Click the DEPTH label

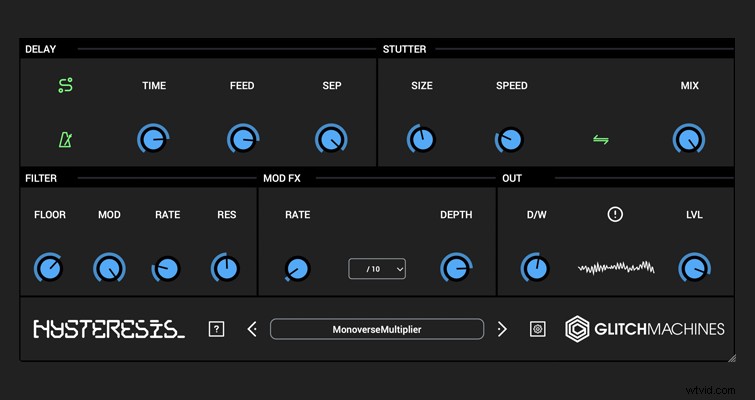pos(456,215)
